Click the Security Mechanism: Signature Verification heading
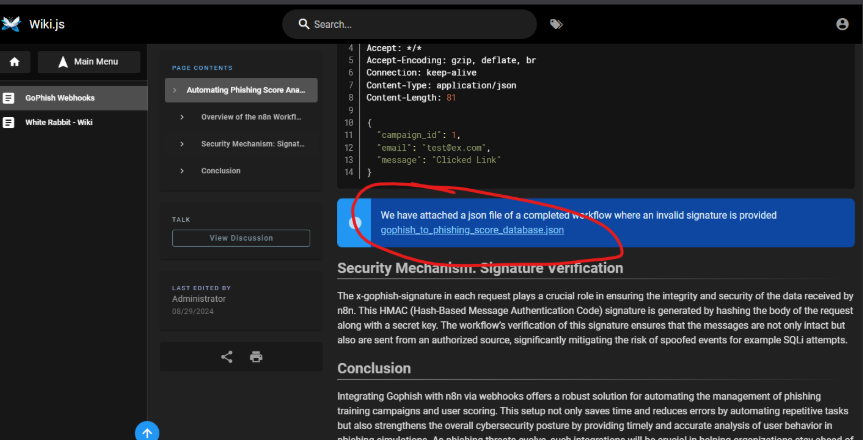This screenshot has width=863, height=440. [x=480, y=268]
